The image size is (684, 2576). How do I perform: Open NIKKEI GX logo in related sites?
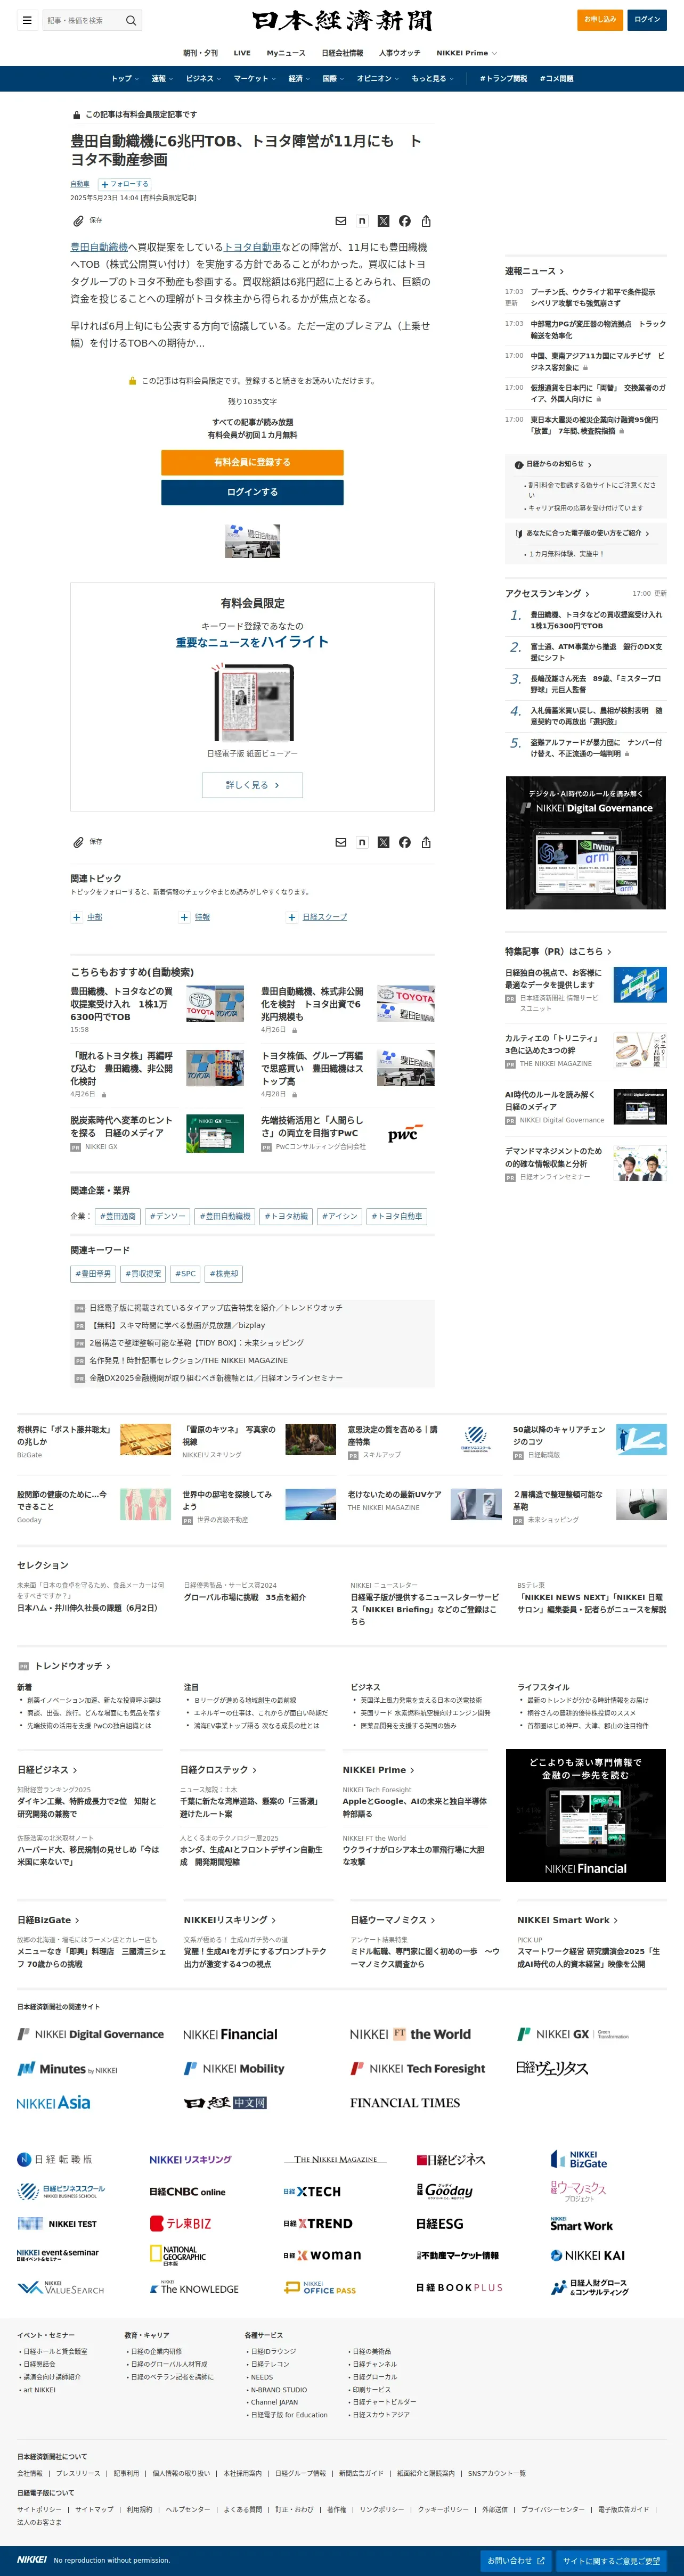573,2034
